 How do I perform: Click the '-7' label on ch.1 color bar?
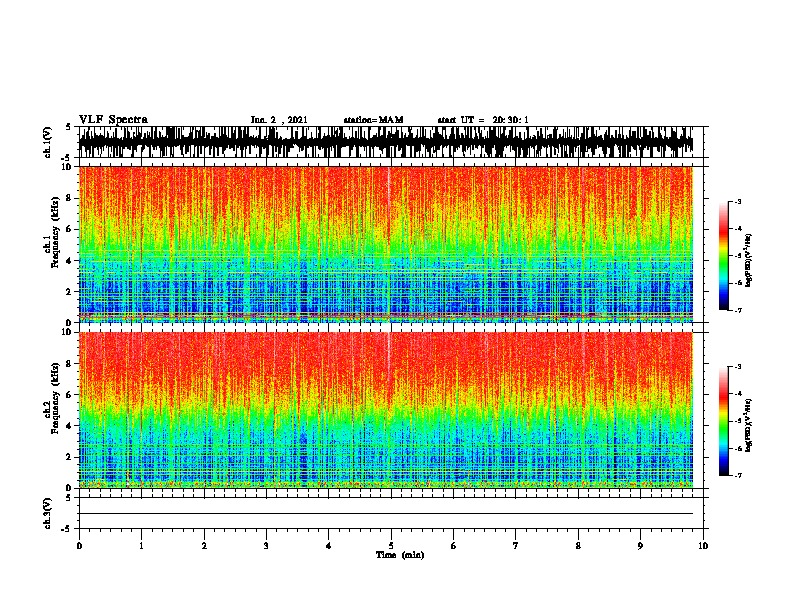point(738,310)
